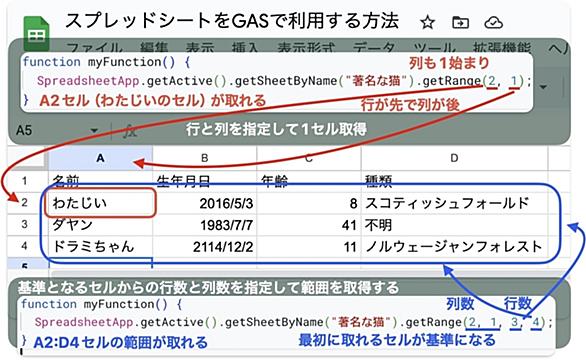Select row 3 header
Image resolution: width=586 pixels, height=360 pixels.
tap(25, 224)
